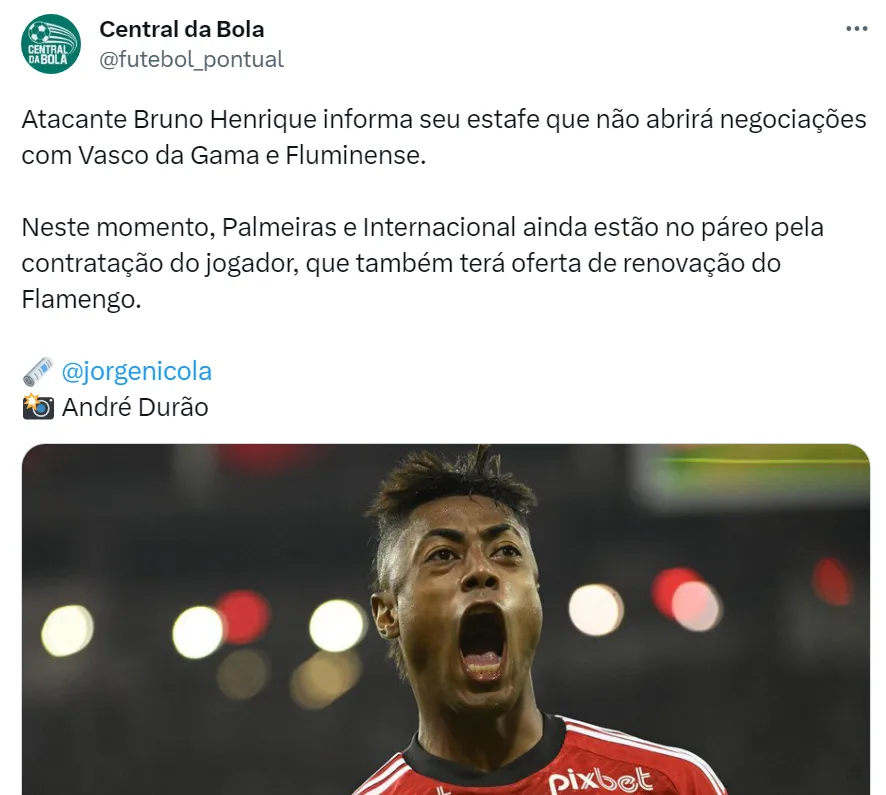Open the @futebol_pontual handle link
This screenshot has height=795, width=886.
tap(191, 59)
